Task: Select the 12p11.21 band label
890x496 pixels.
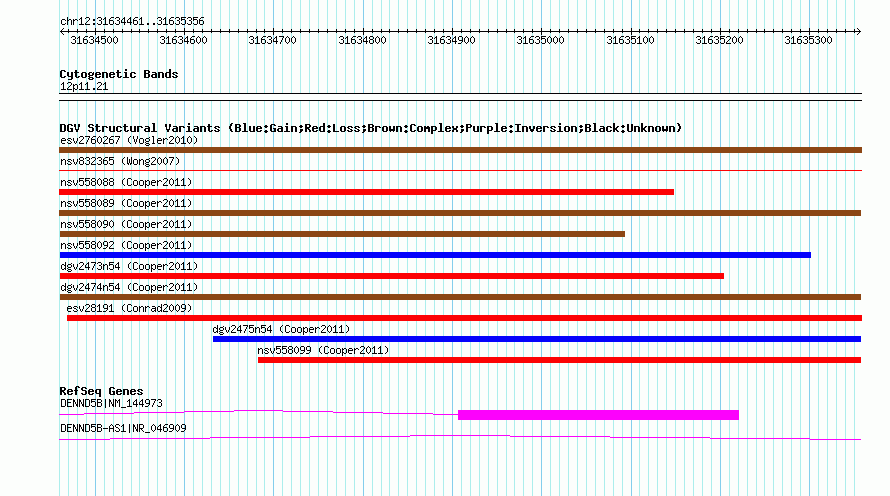Action: point(84,86)
